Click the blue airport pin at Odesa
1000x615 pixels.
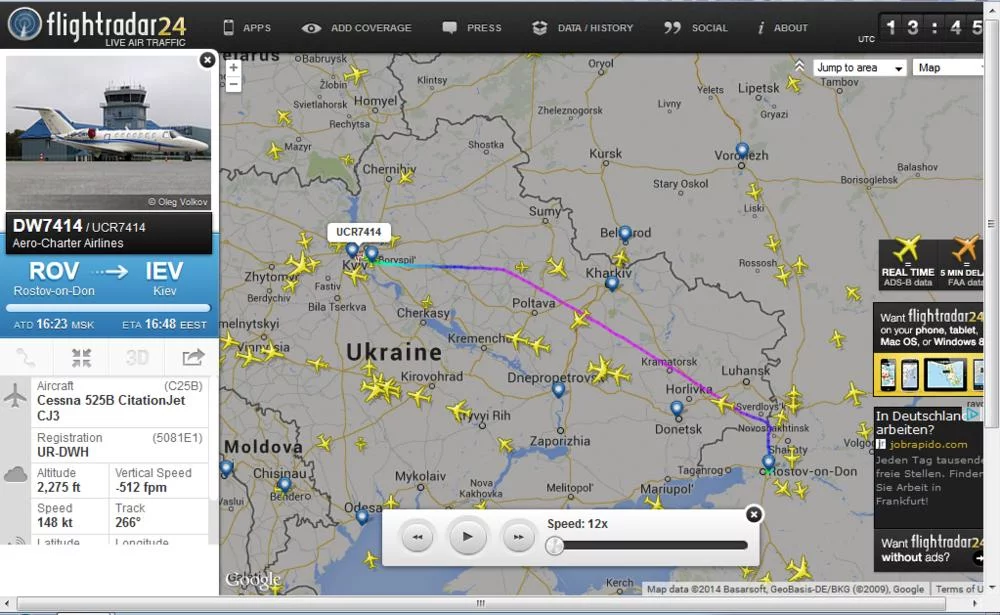362,516
